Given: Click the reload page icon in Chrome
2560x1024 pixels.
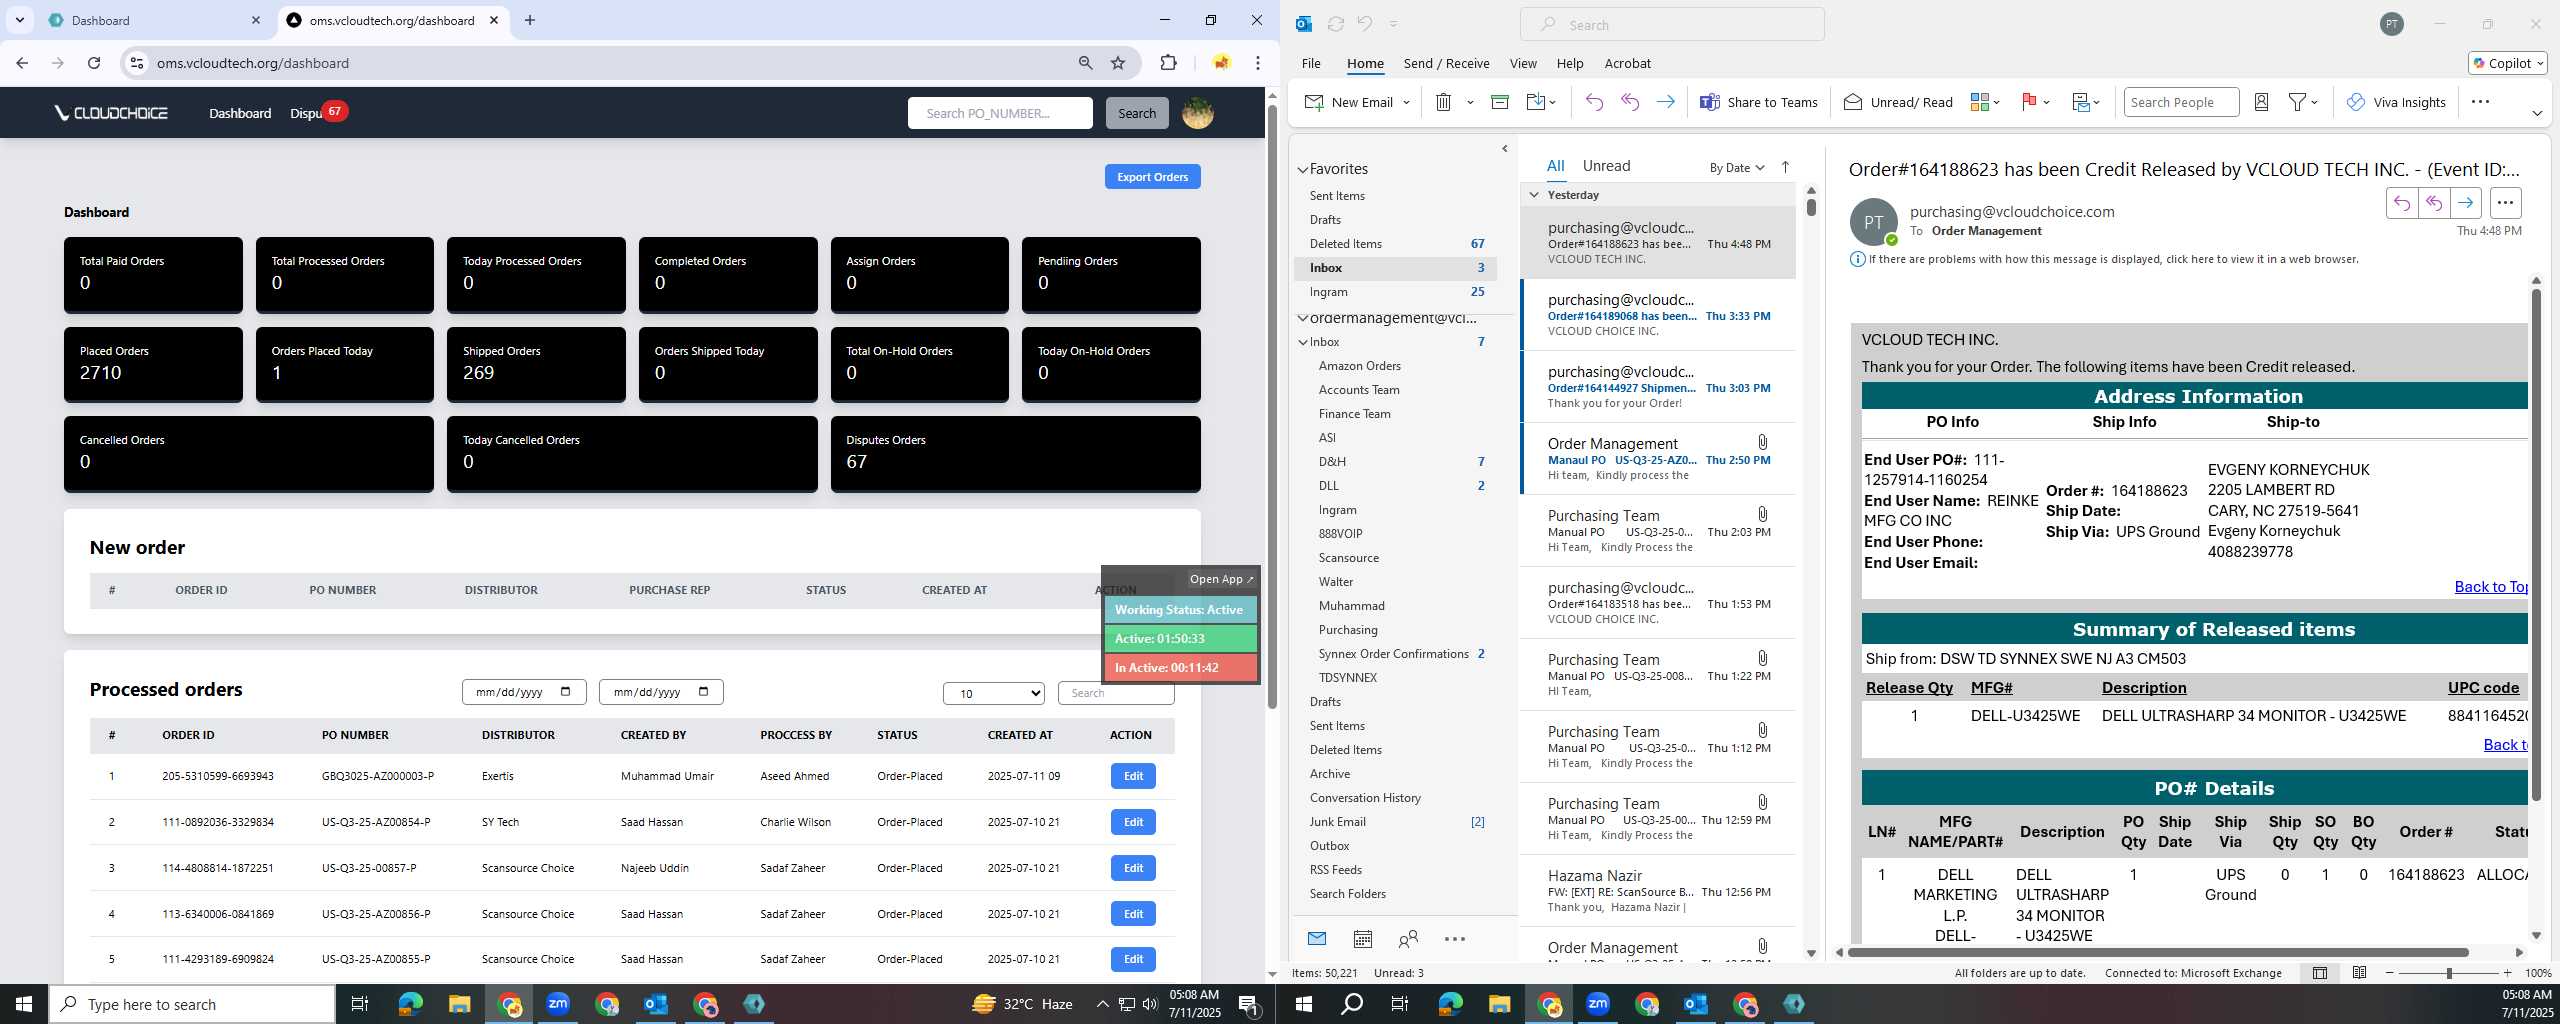Looking at the screenshot, I should (x=94, y=63).
